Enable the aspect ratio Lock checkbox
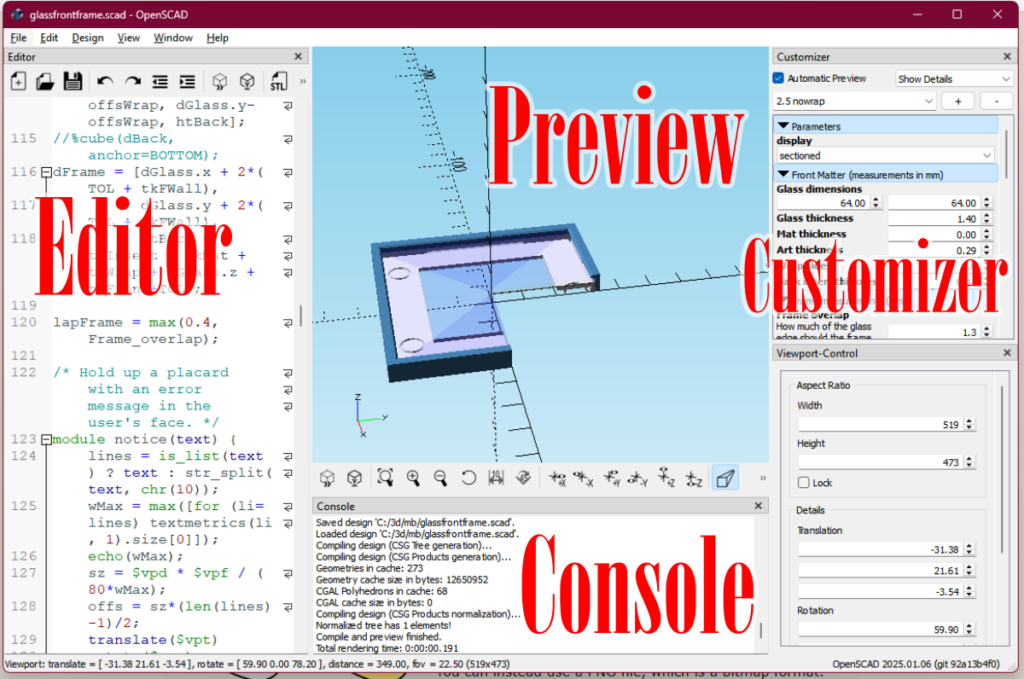This screenshot has width=1024, height=679. [x=804, y=482]
